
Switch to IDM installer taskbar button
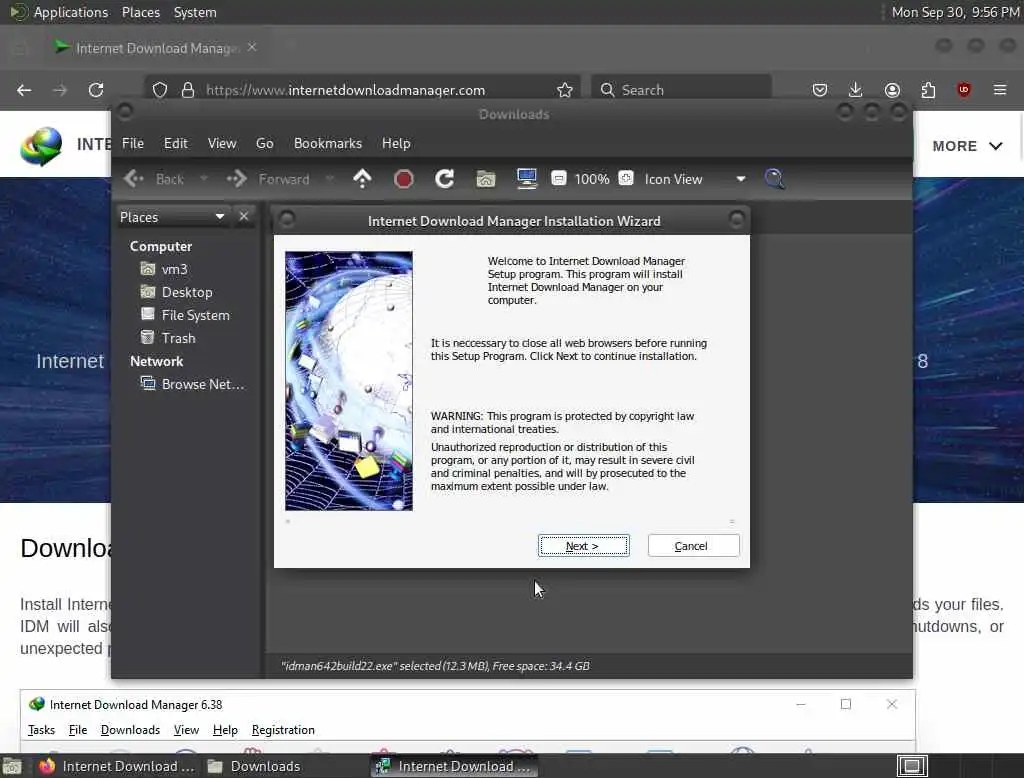pos(455,766)
